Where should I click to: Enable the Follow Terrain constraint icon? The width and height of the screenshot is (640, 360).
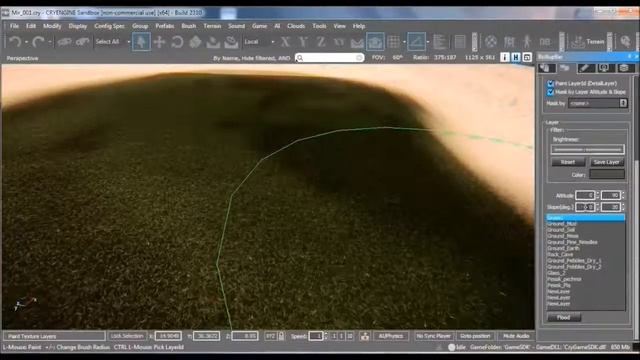pyautogui.click(x=357, y=42)
